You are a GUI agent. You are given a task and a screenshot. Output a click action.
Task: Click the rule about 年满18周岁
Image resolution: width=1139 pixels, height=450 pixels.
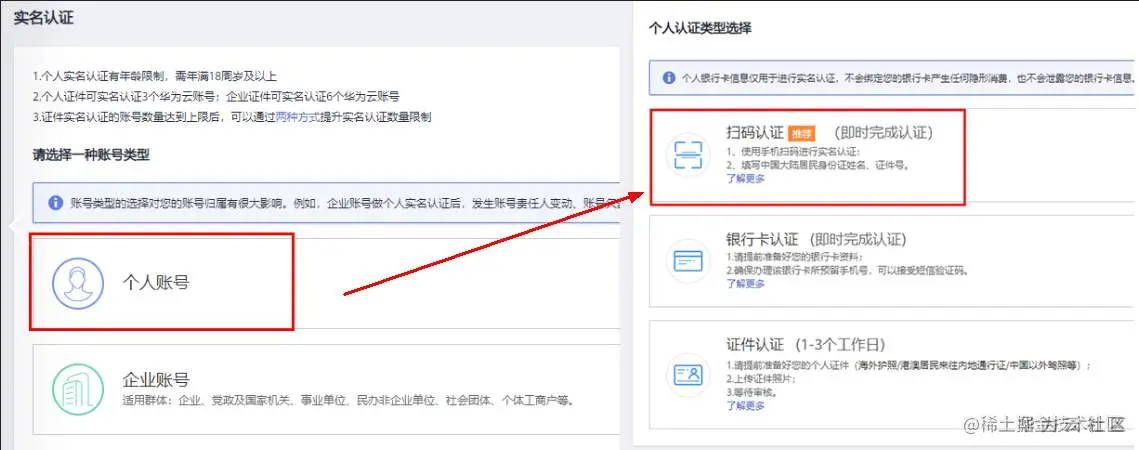pos(155,76)
